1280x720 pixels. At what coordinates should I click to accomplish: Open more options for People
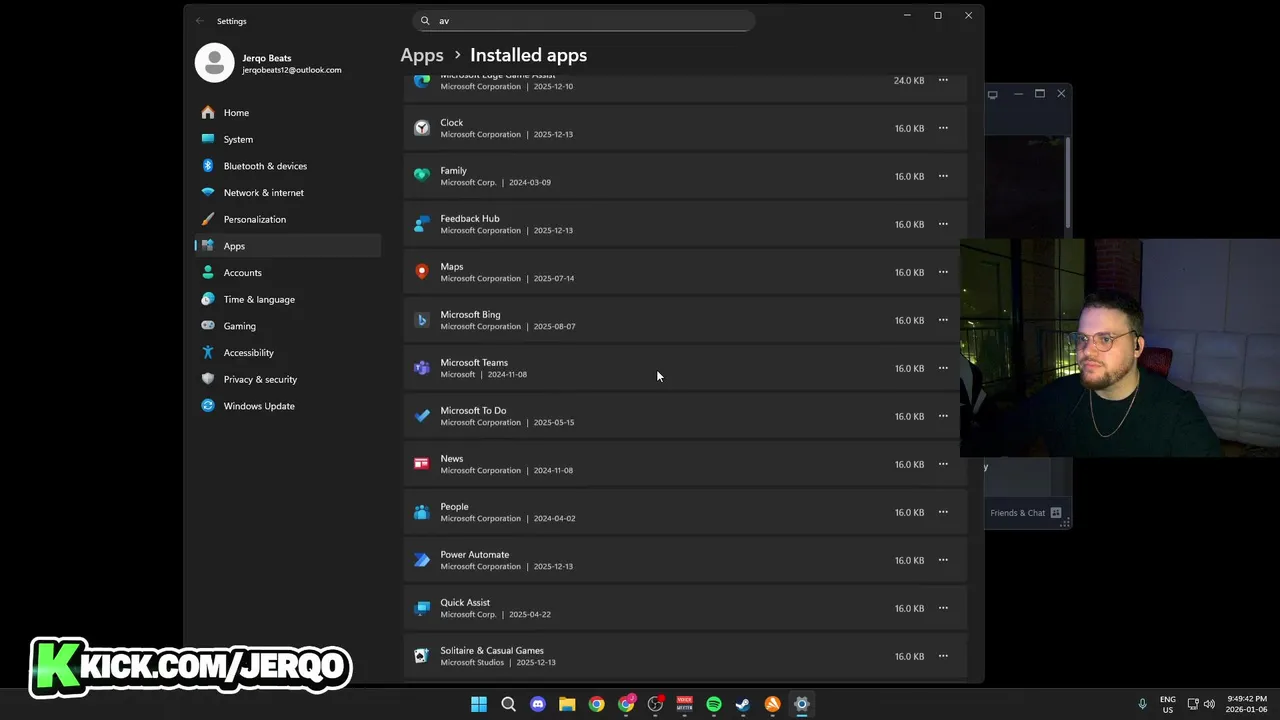coord(943,512)
